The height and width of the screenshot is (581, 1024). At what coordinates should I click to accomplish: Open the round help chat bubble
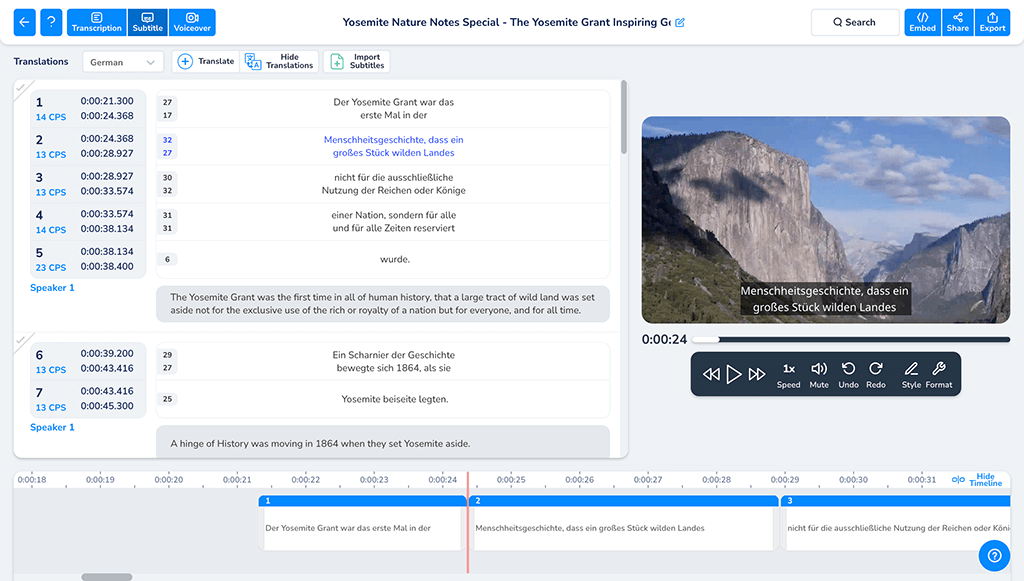coord(994,556)
